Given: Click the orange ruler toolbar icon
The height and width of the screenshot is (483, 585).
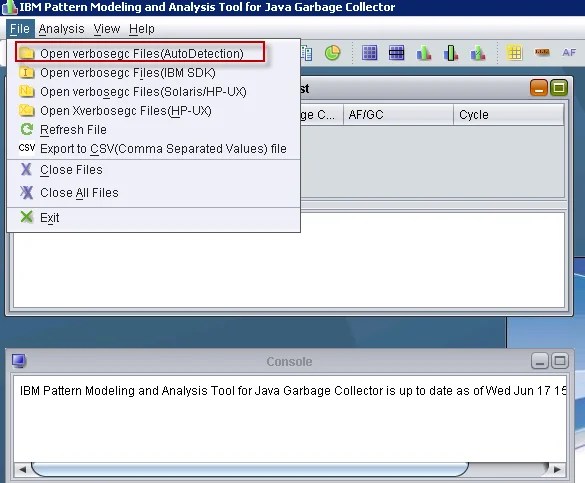Looking at the screenshot, I should [542, 52].
